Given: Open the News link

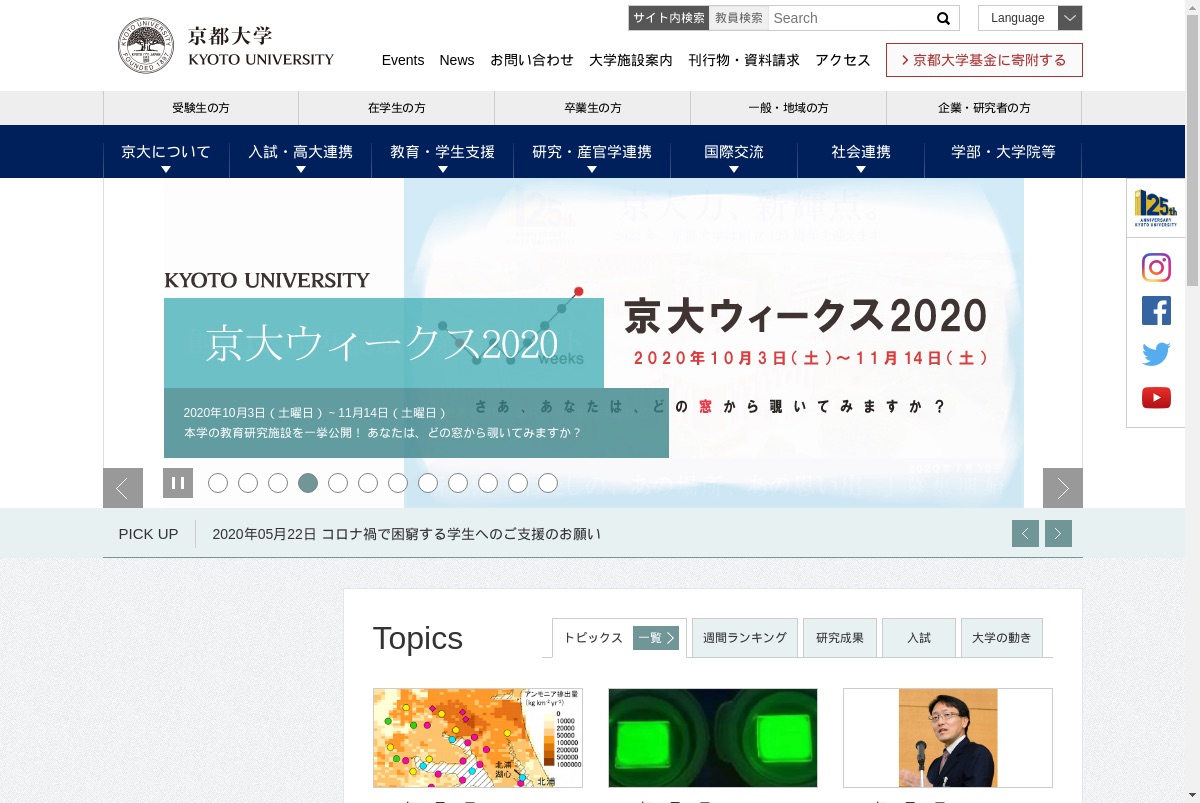Looking at the screenshot, I should pos(457,60).
